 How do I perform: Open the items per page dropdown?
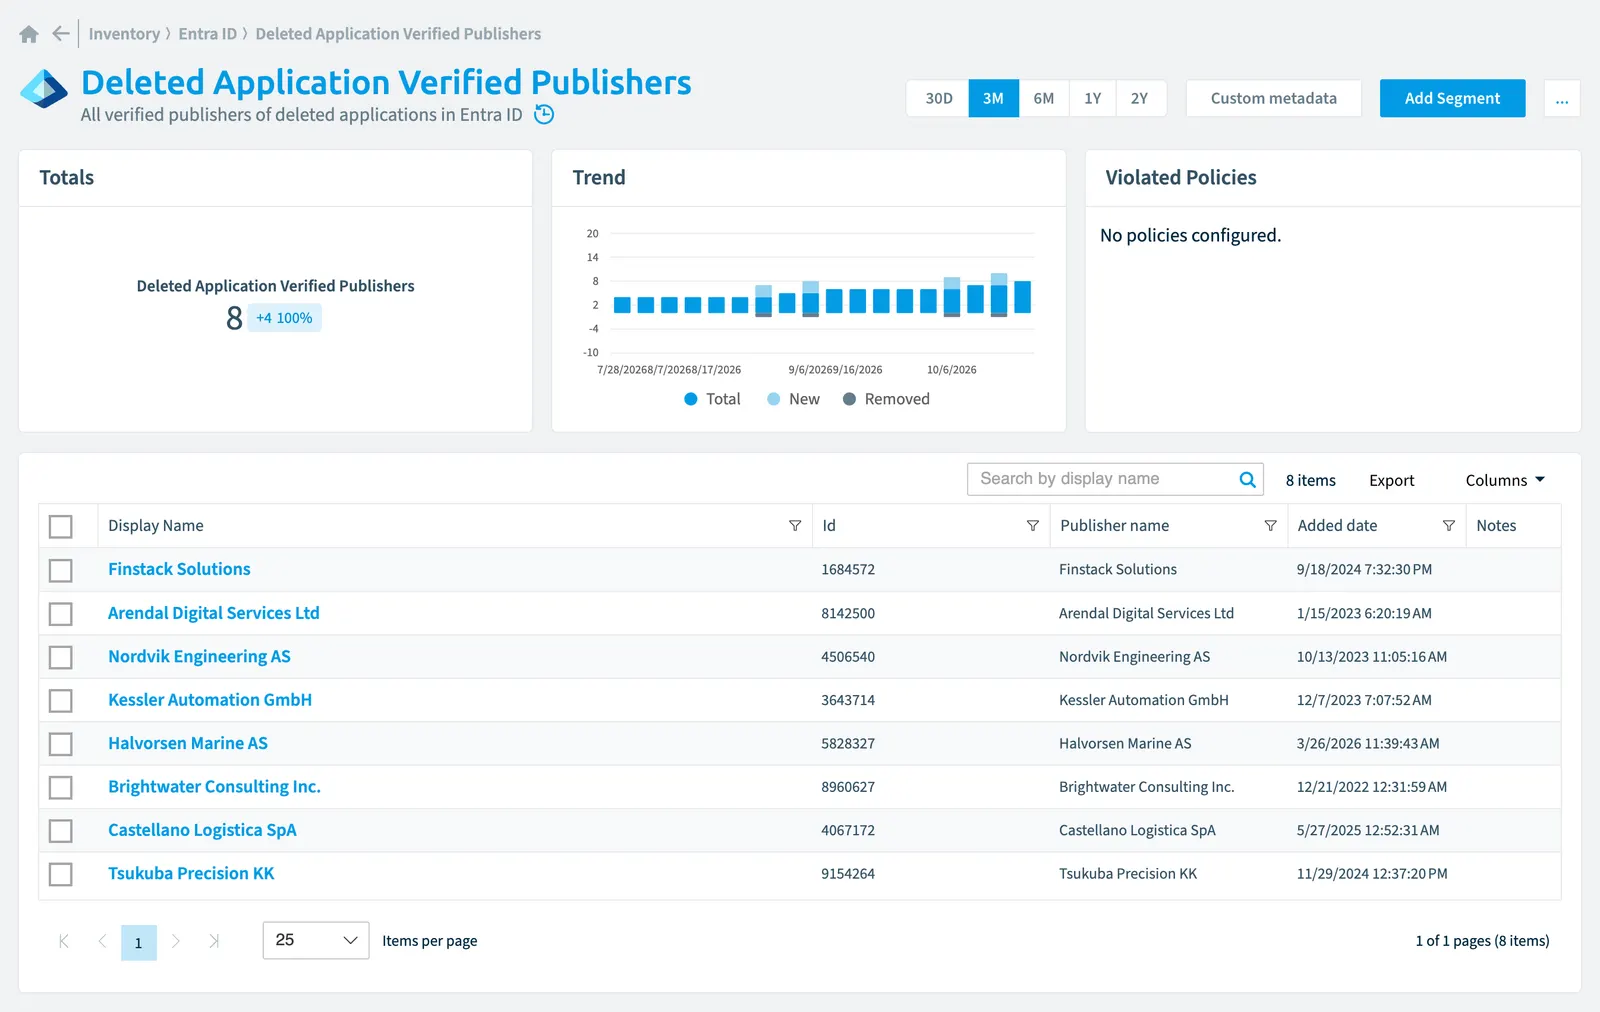(316, 940)
